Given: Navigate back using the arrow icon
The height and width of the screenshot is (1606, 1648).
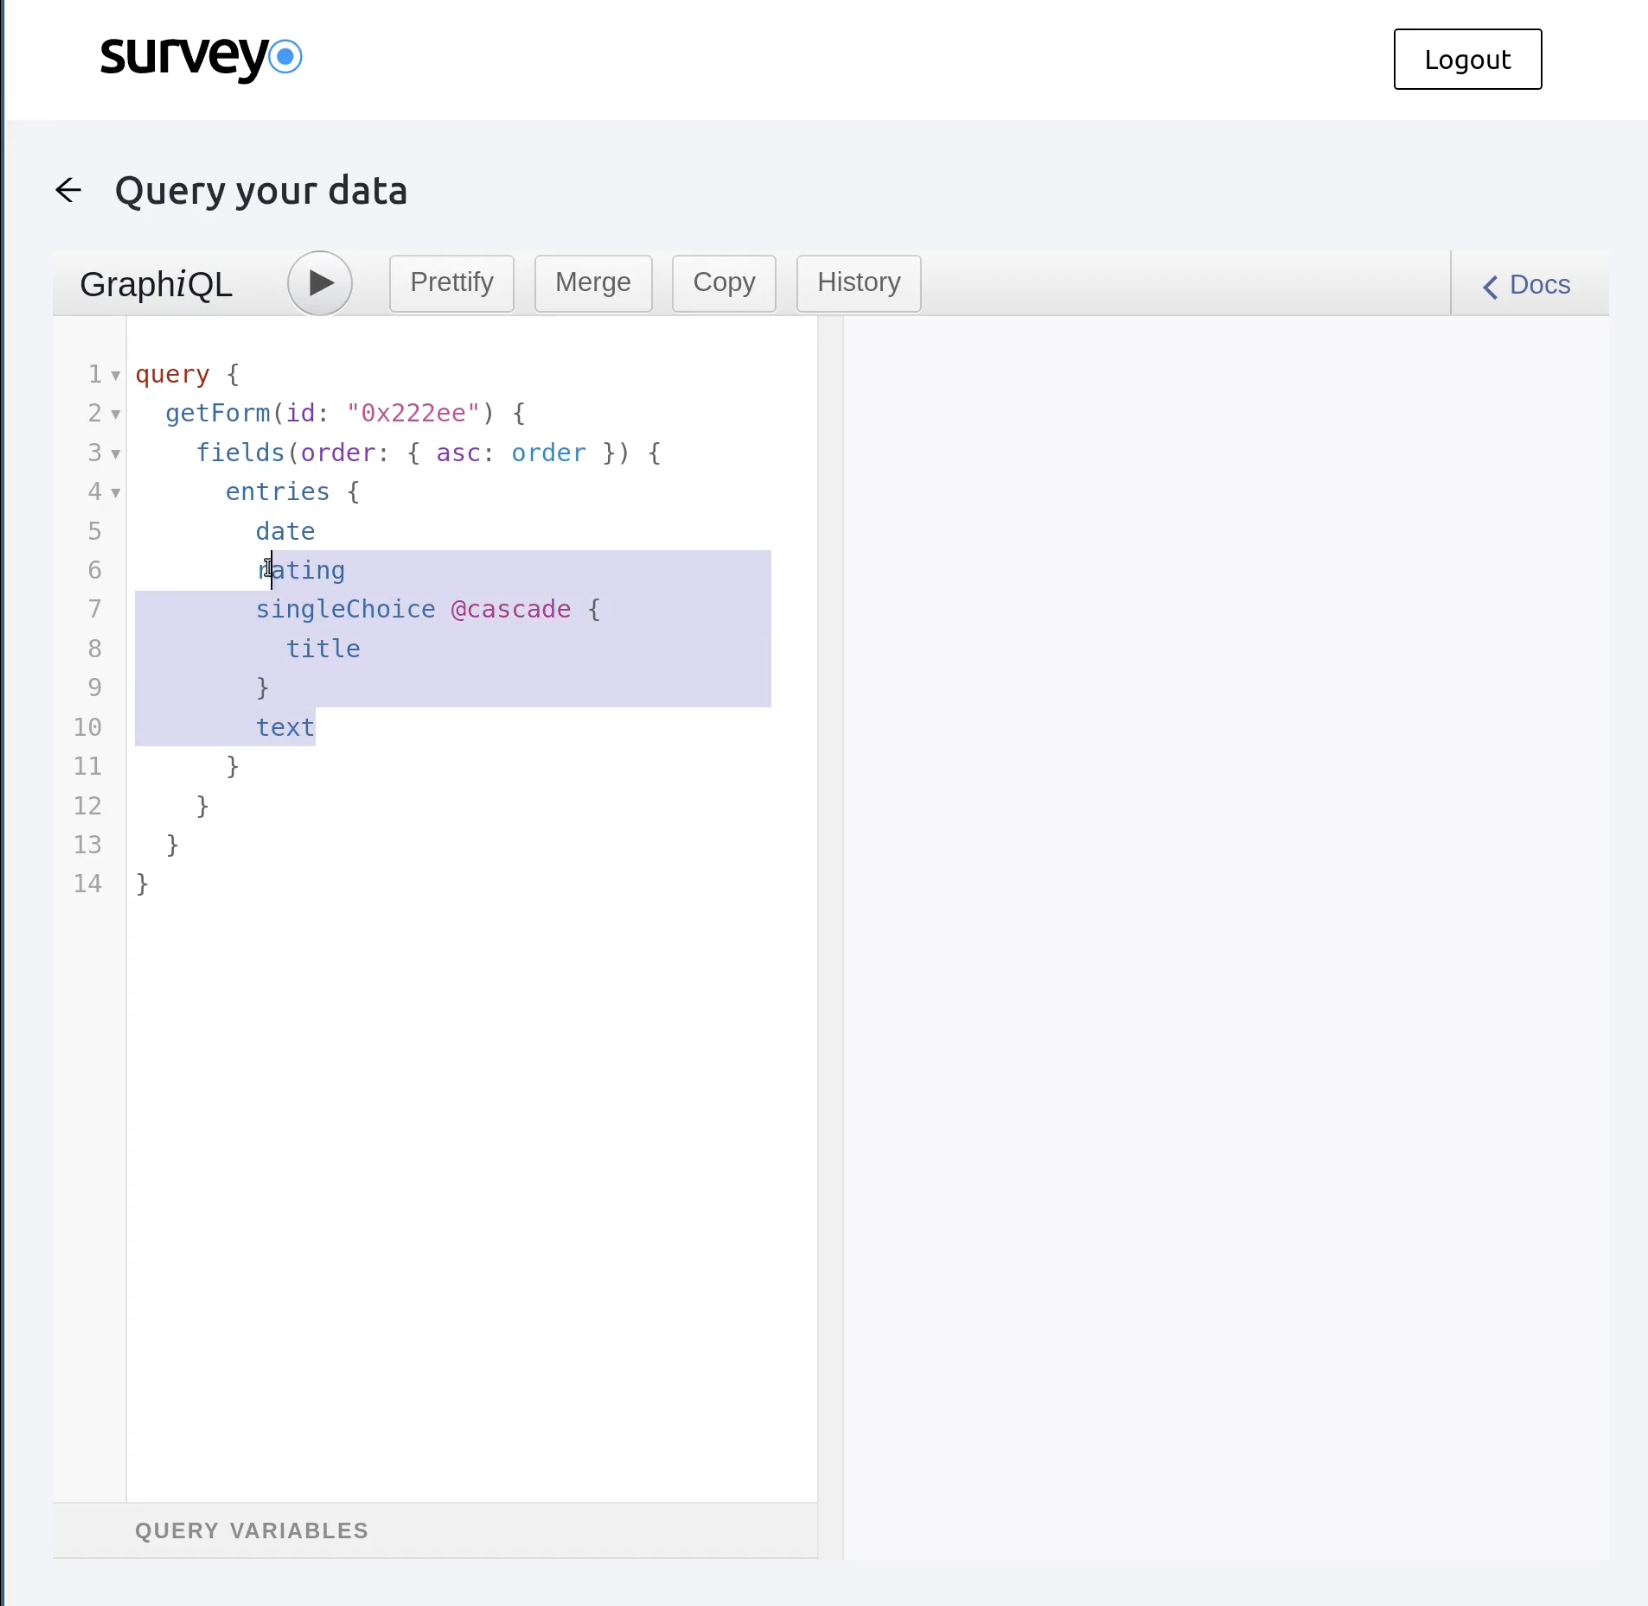Looking at the screenshot, I should [67, 190].
